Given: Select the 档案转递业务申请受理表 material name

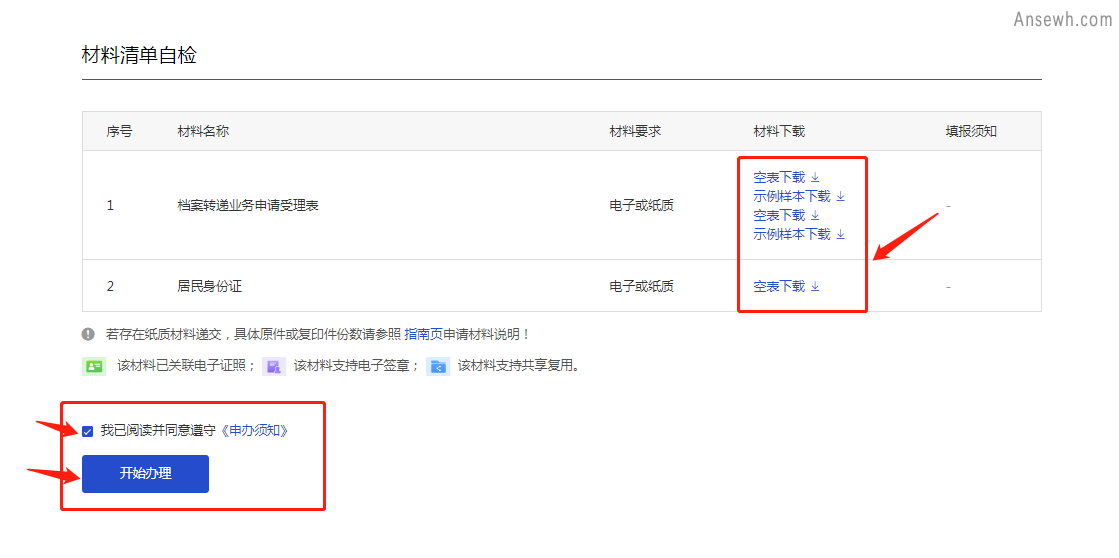Looking at the screenshot, I should pos(247,206).
